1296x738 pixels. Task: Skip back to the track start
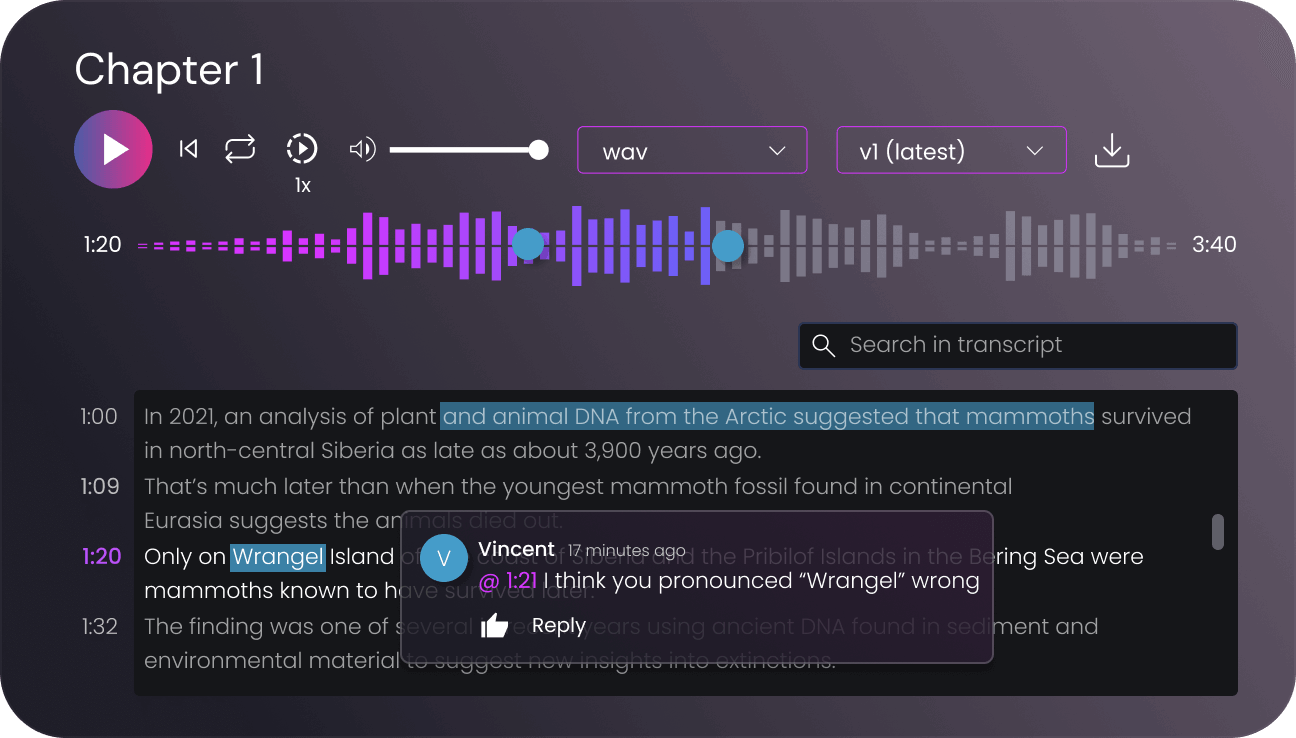coord(188,149)
